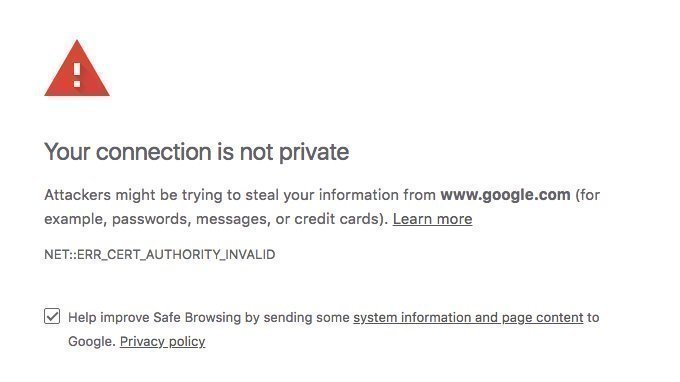Click the word policy in the Privacy policy link
Screen dimensions: 680x382
click(187, 342)
